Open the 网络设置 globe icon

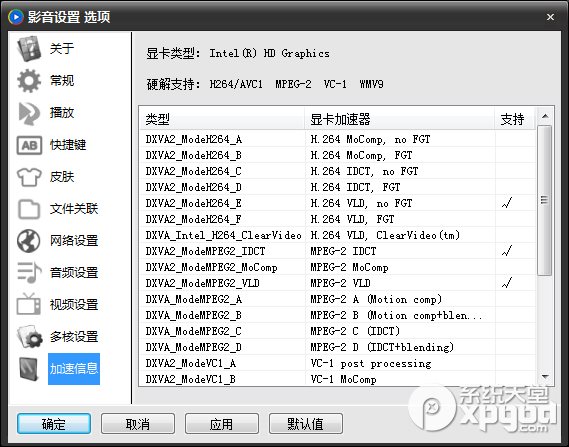(29, 241)
